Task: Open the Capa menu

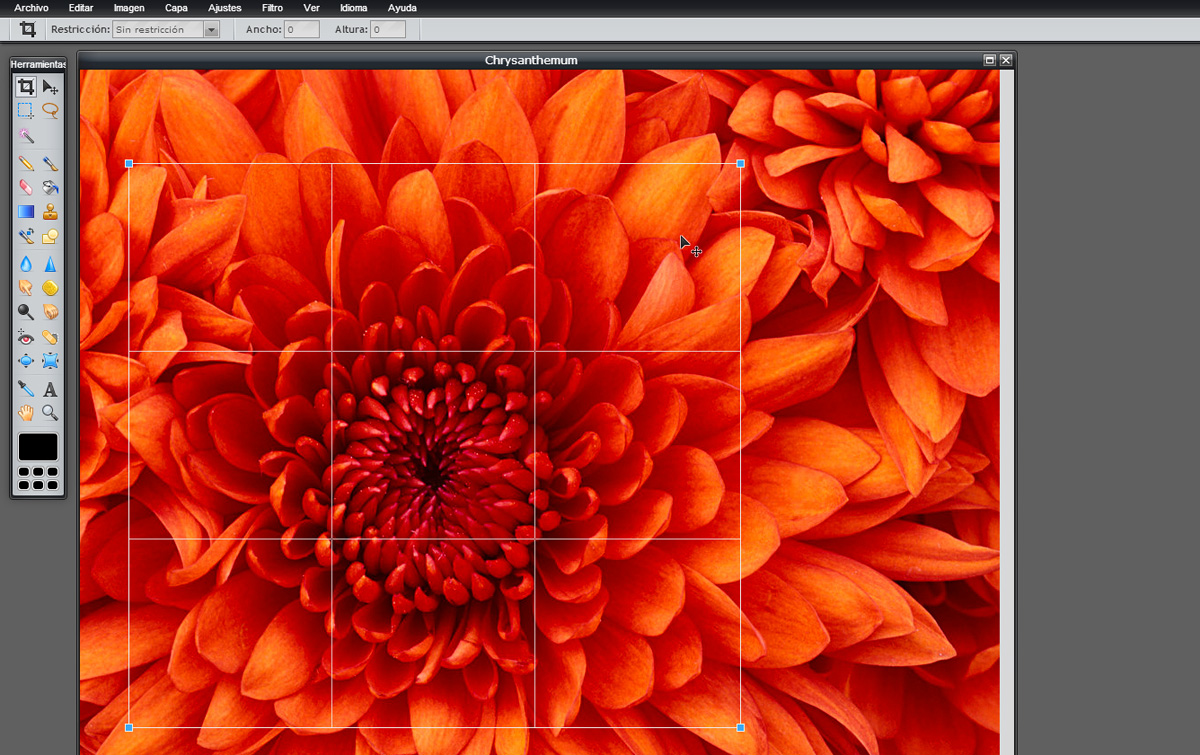Action: pyautogui.click(x=176, y=8)
